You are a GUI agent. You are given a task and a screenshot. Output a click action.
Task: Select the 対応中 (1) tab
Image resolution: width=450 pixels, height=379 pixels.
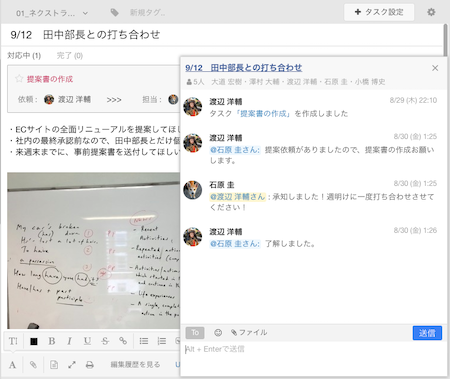(x=24, y=55)
